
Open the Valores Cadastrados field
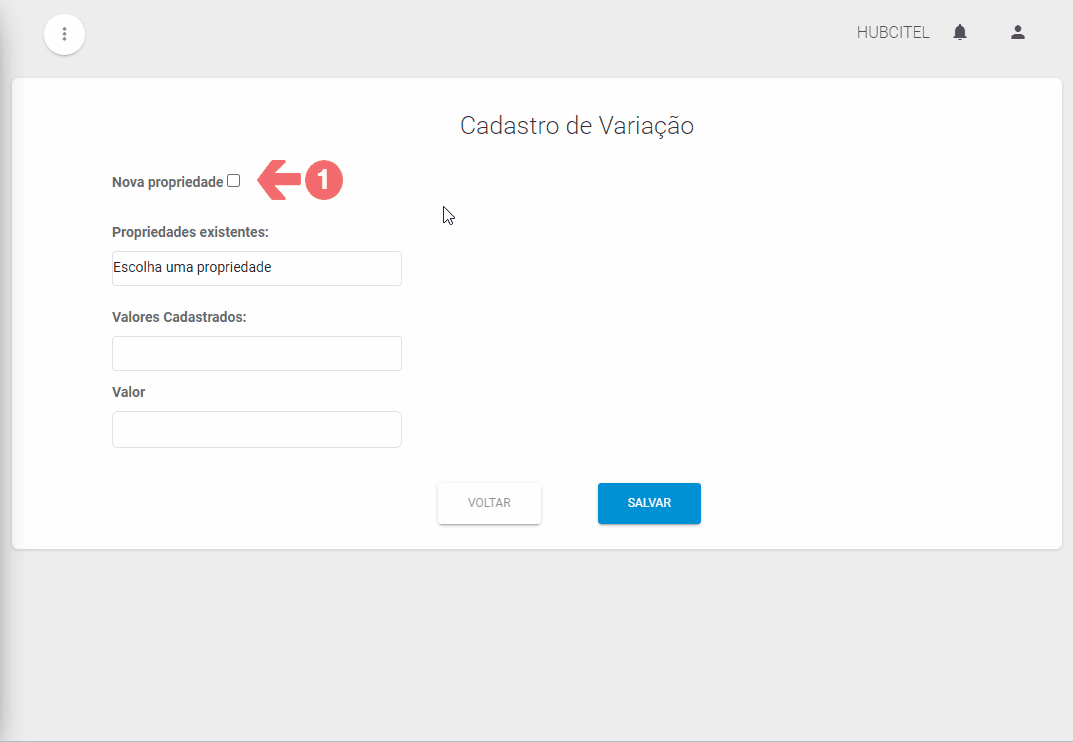pos(257,353)
